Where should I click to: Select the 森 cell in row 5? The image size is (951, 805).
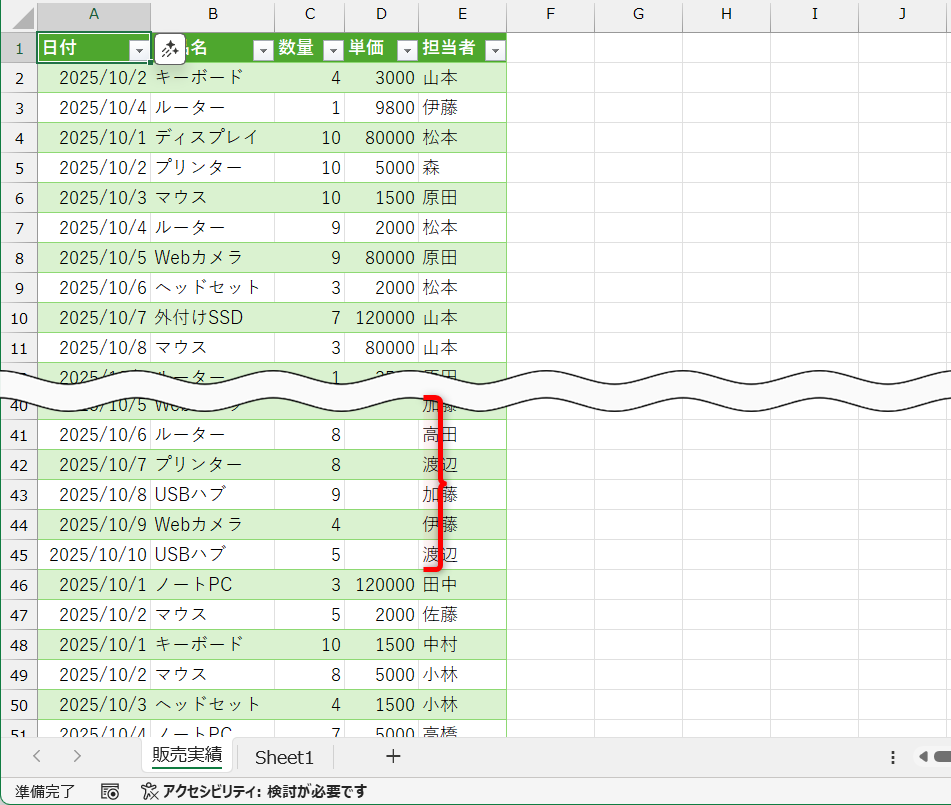(462, 167)
